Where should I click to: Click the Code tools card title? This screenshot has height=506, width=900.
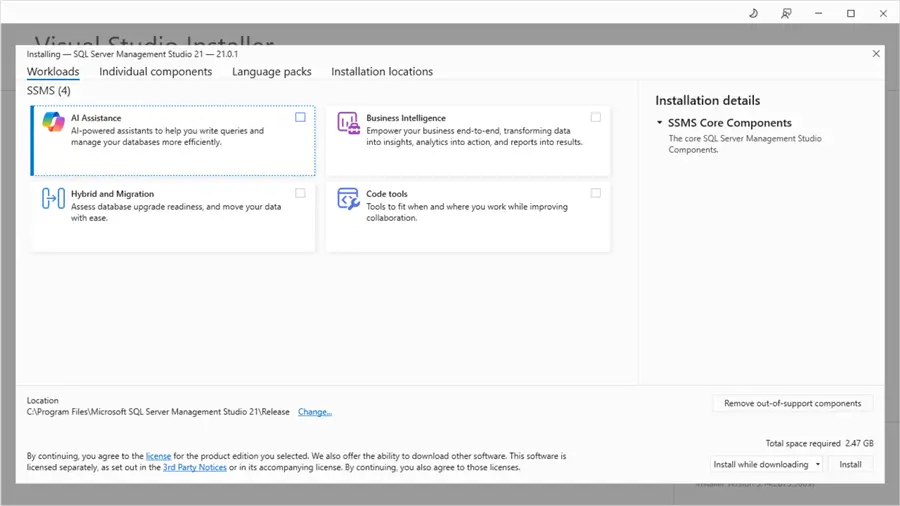[x=387, y=194]
